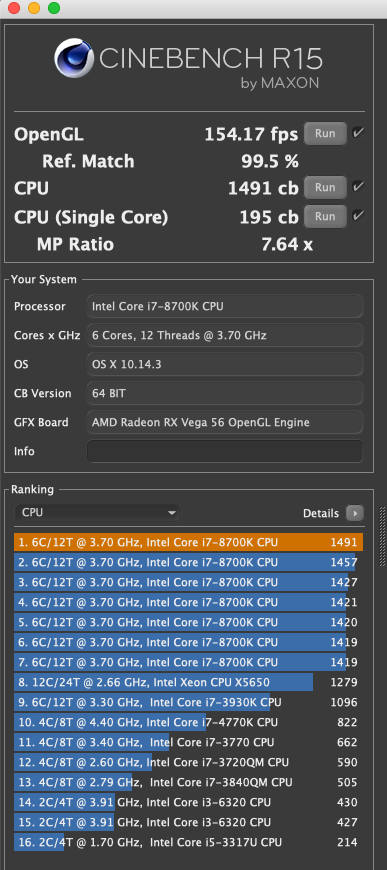Click the Processor field

click(225, 306)
